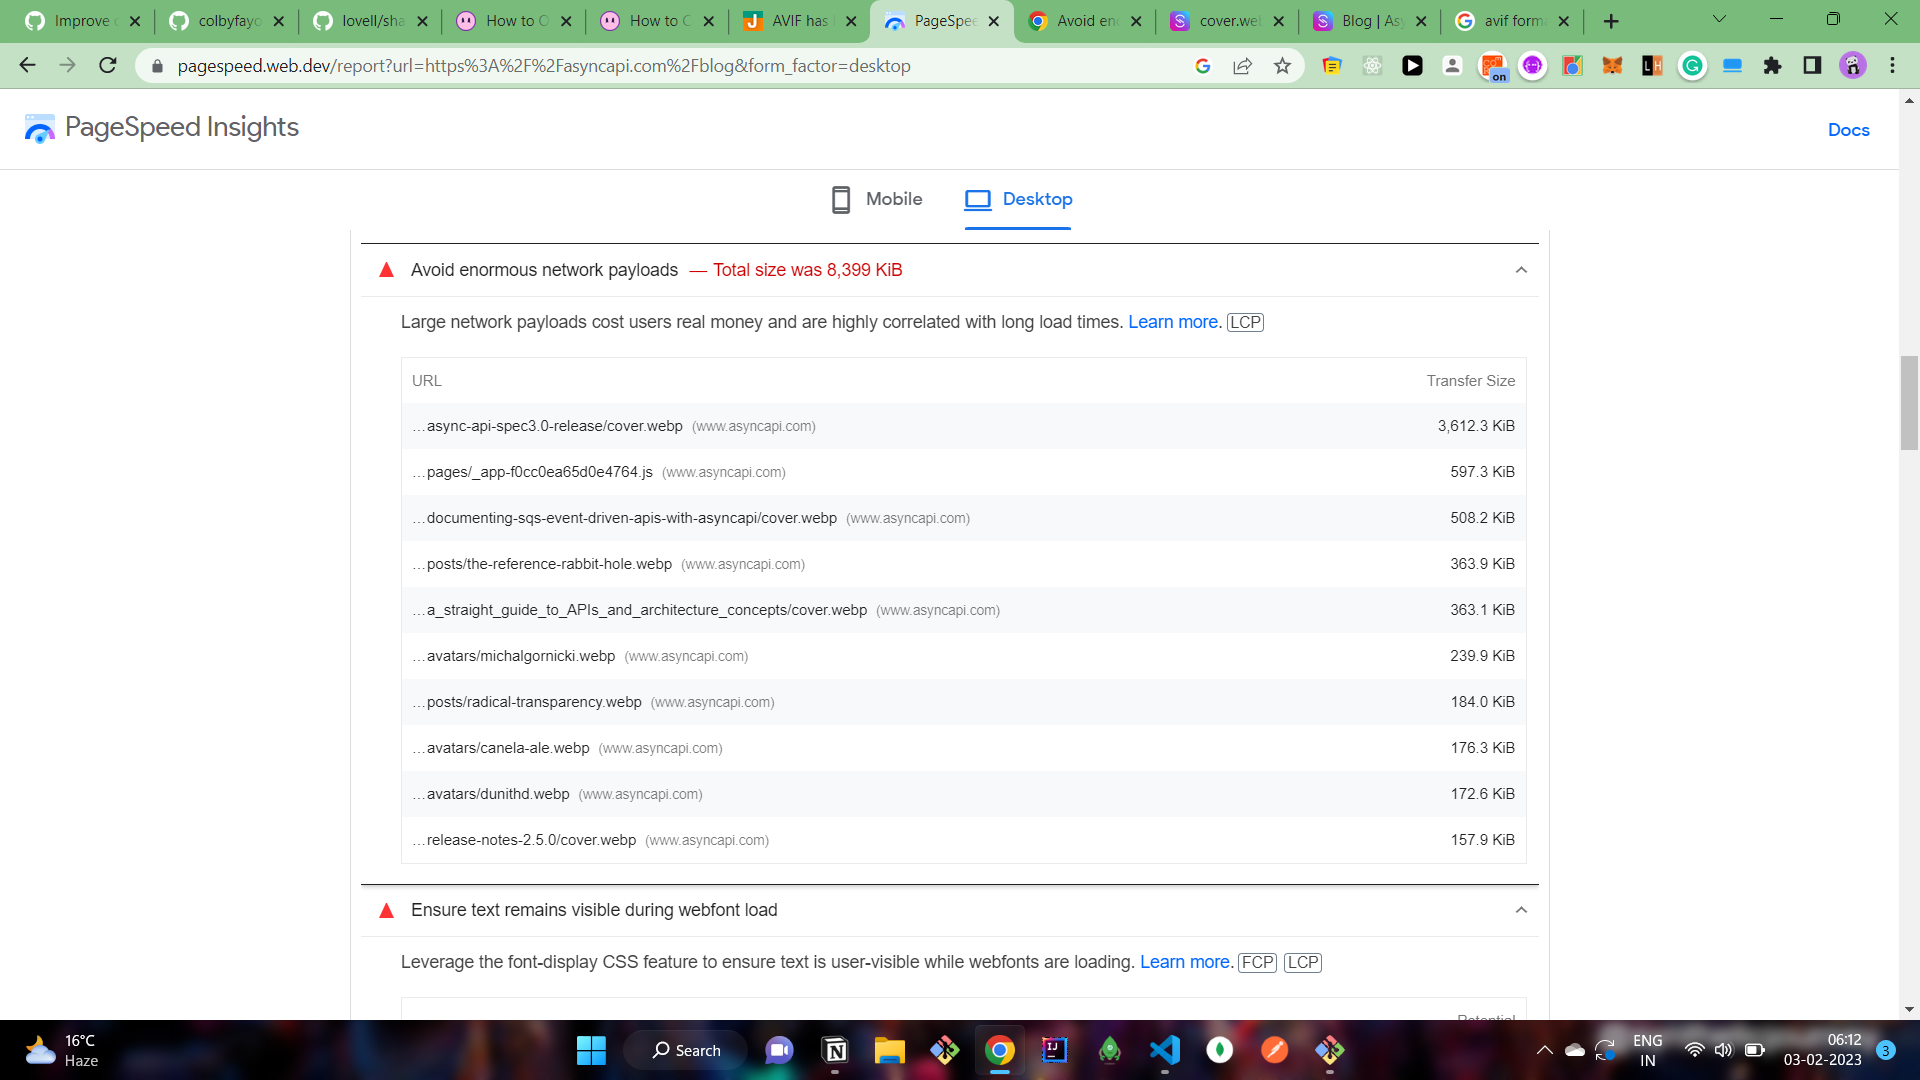Collapse Avoid enormous network payloads audit
Image resolution: width=1920 pixels, height=1080 pixels.
(x=1521, y=270)
